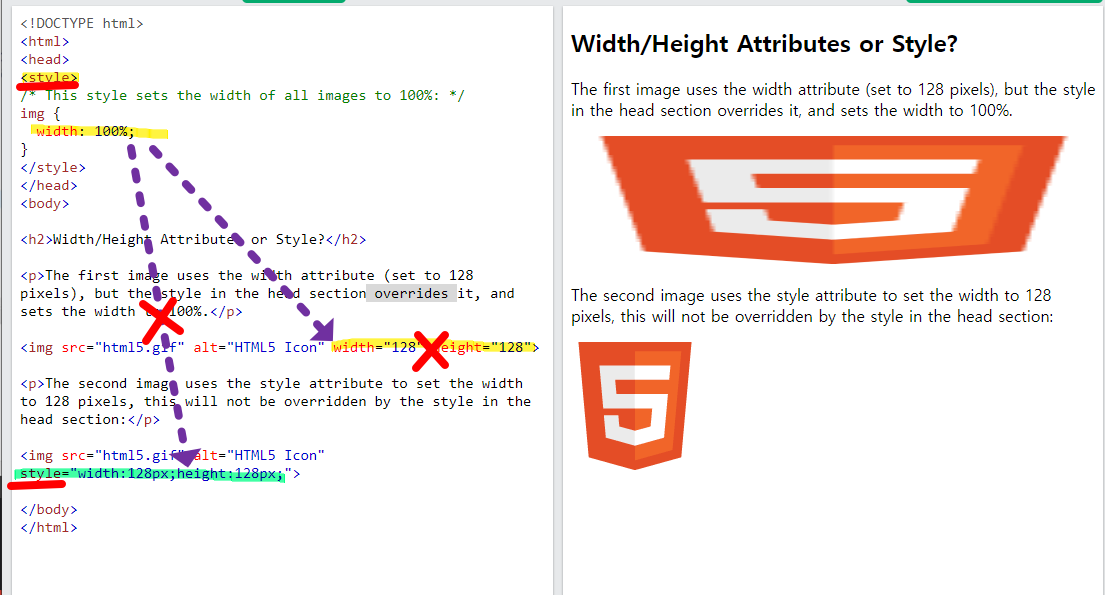Click the '<h2>' heading line in the code

click(193, 240)
